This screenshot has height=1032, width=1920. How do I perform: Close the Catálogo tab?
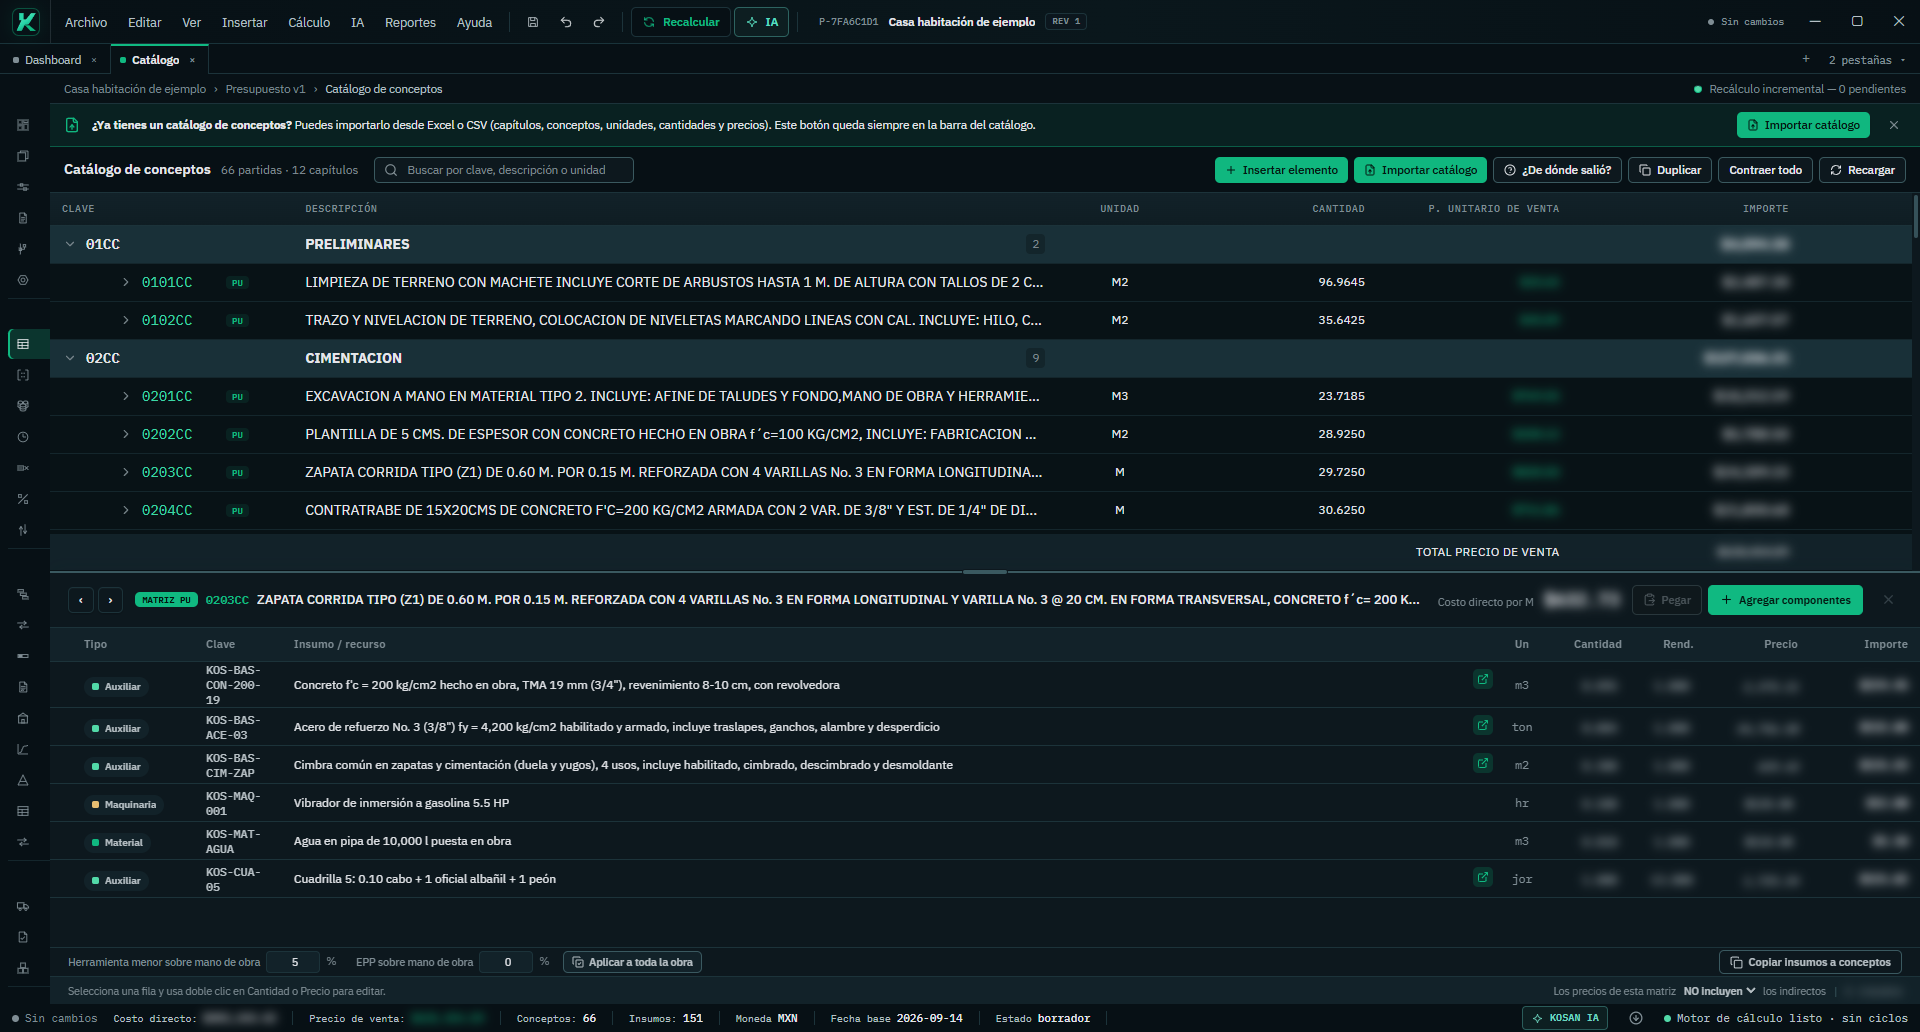pyautogui.click(x=193, y=60)
